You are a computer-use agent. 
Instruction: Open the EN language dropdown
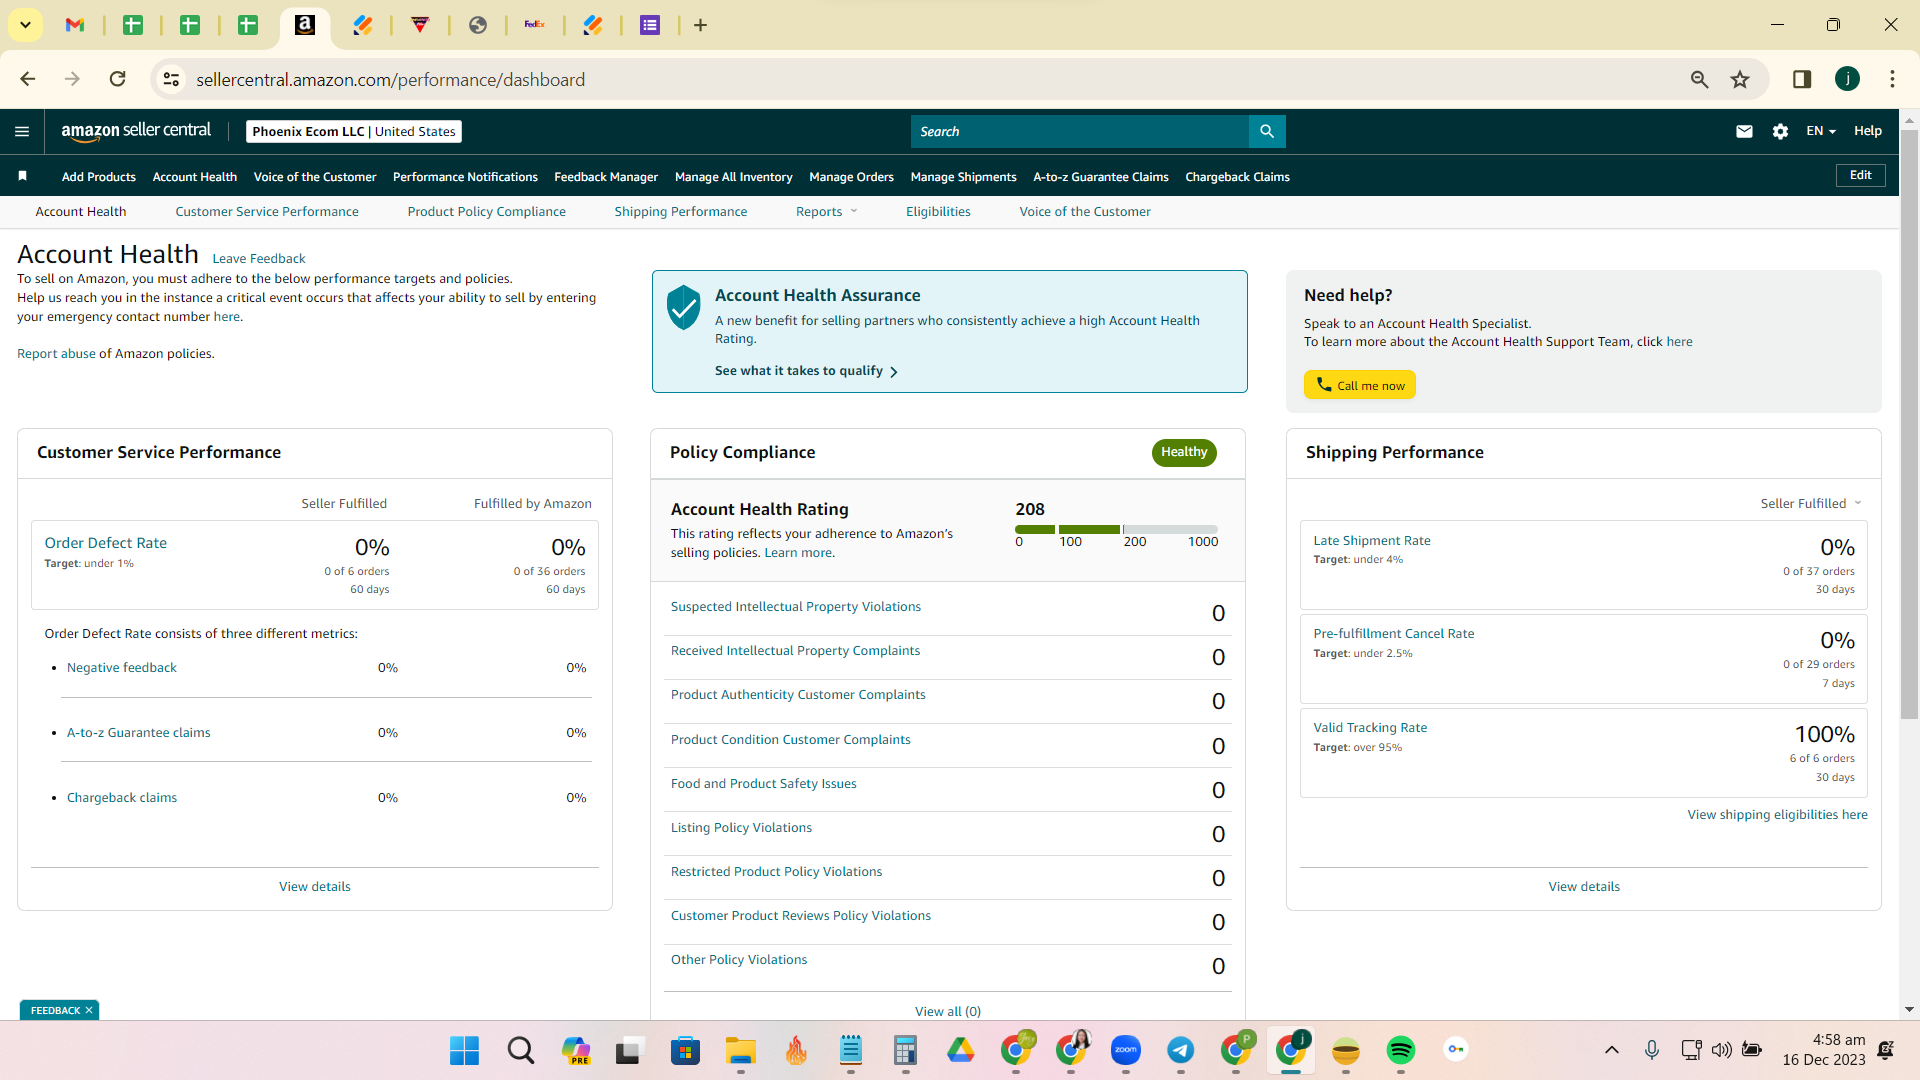pyautogui.click(x=1821, y=131)
